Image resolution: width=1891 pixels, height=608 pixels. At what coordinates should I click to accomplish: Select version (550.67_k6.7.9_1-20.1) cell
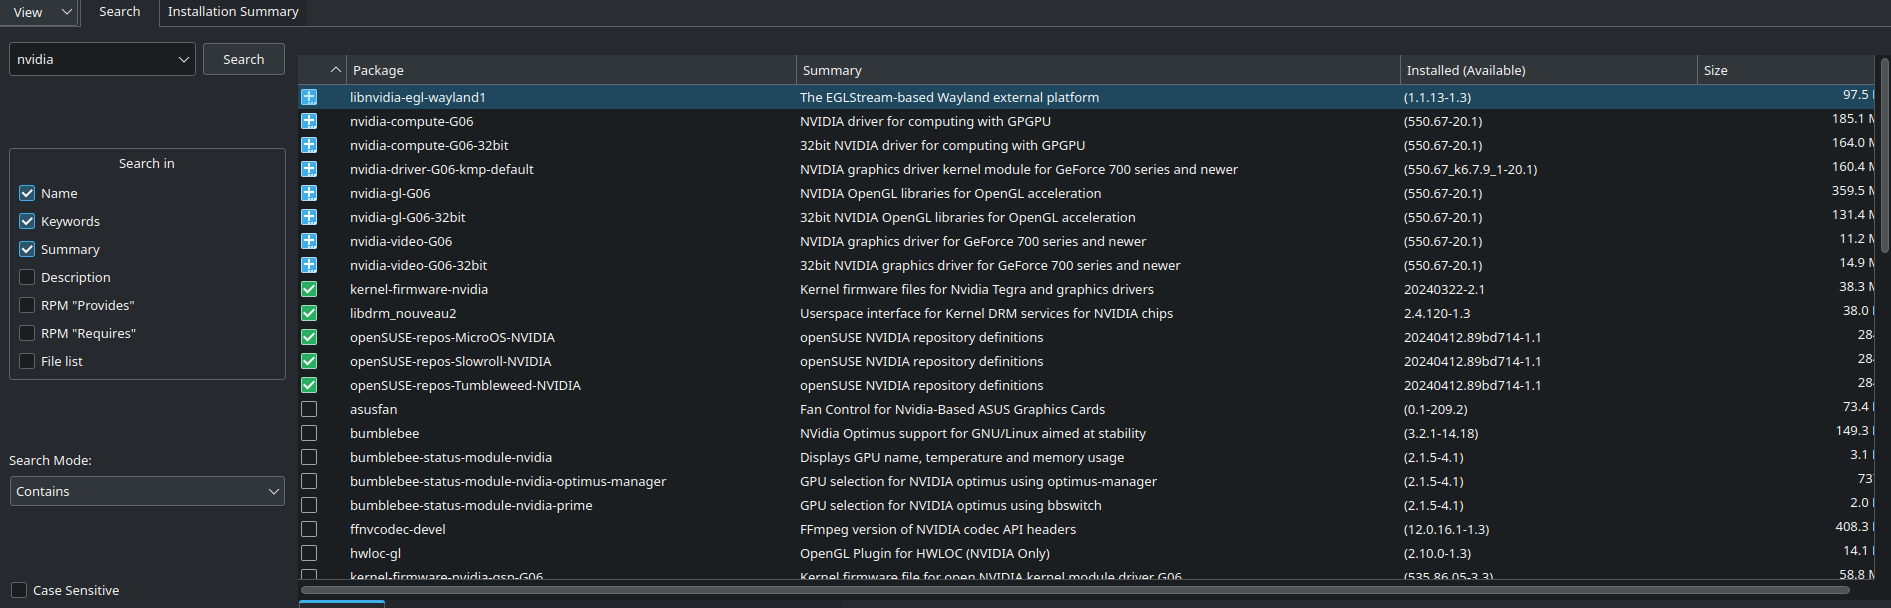[x=1471, y=169]
